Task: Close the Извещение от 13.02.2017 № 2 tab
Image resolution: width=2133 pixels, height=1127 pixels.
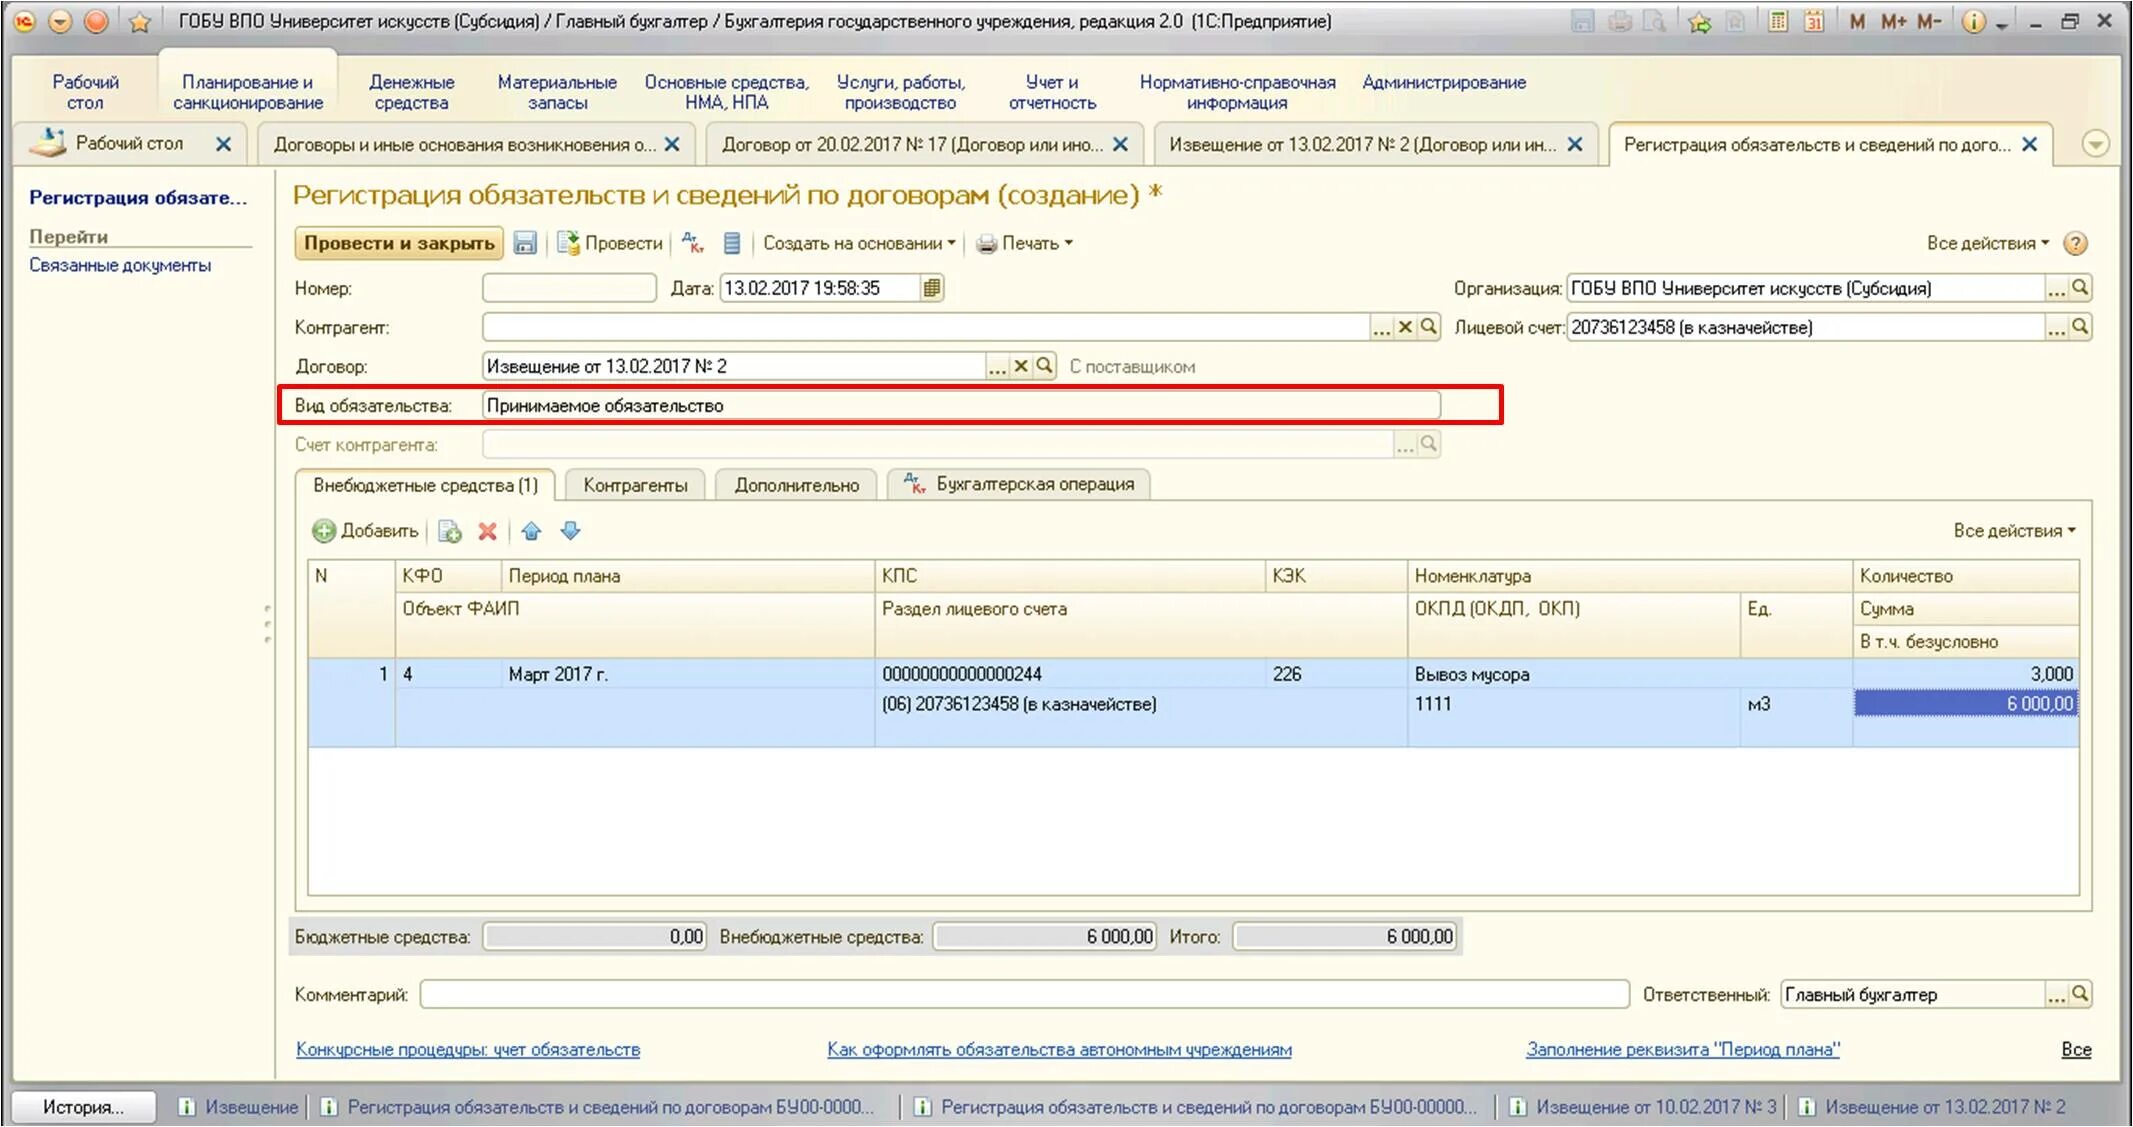Action: (x=1574, y=144)
